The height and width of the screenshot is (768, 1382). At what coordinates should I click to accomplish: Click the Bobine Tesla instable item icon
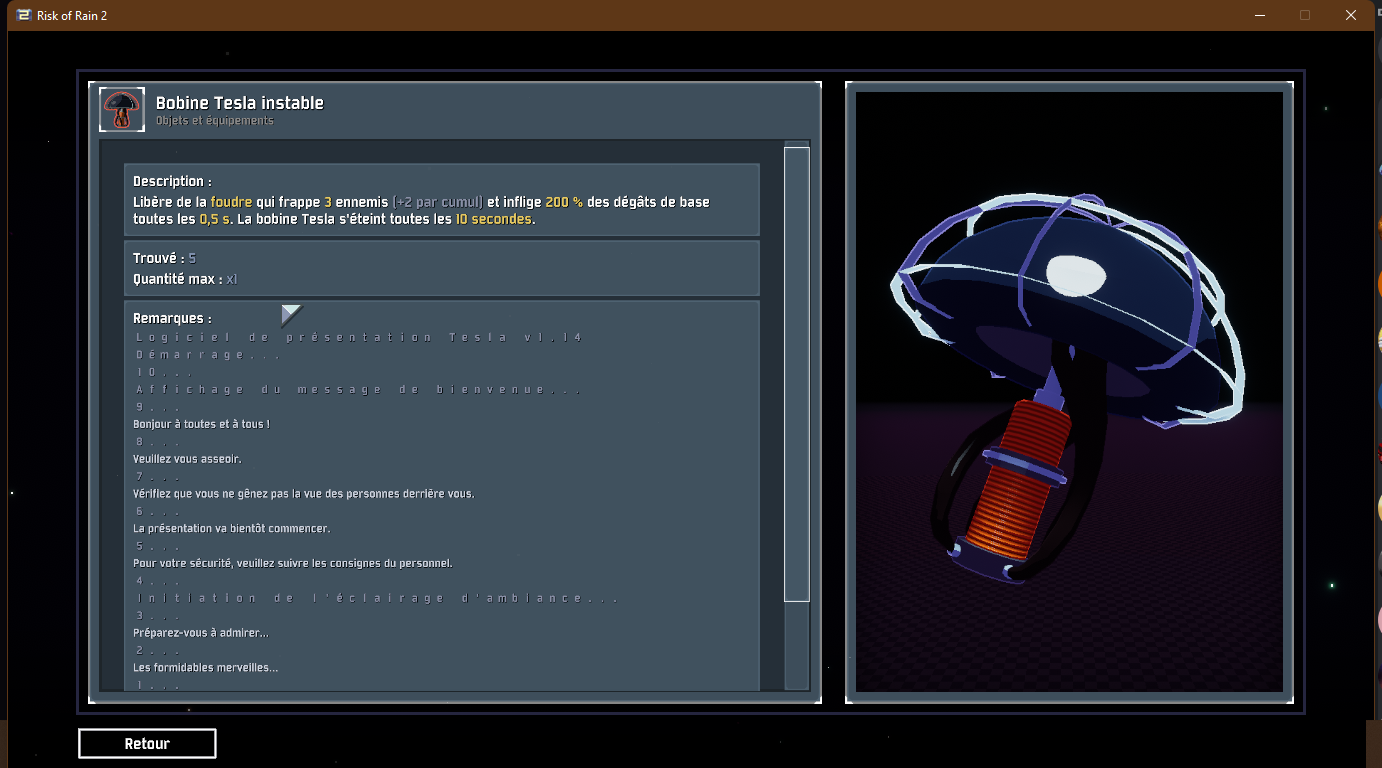point(122,109)
